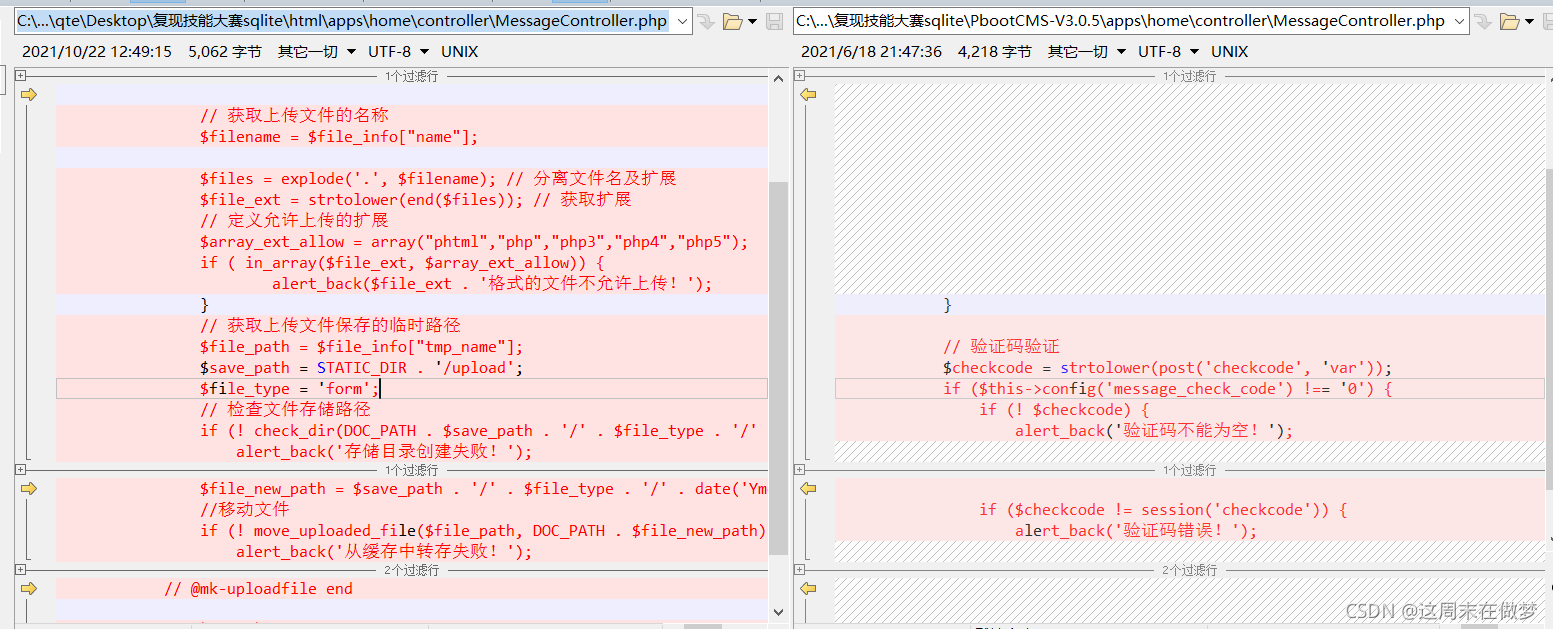The image size is (1553, 629).
Task: Click right pane greyed curved arrow icon
Action: pos(1484,21)
